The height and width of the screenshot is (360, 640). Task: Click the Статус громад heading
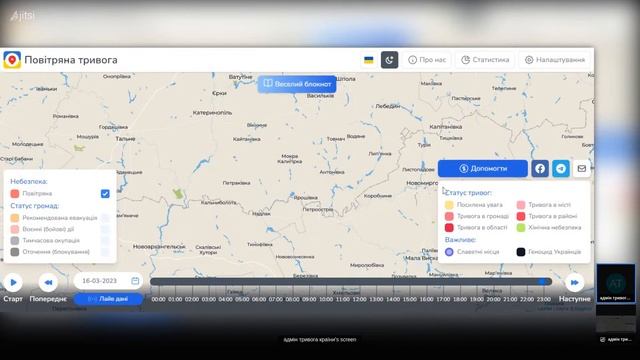35,206
